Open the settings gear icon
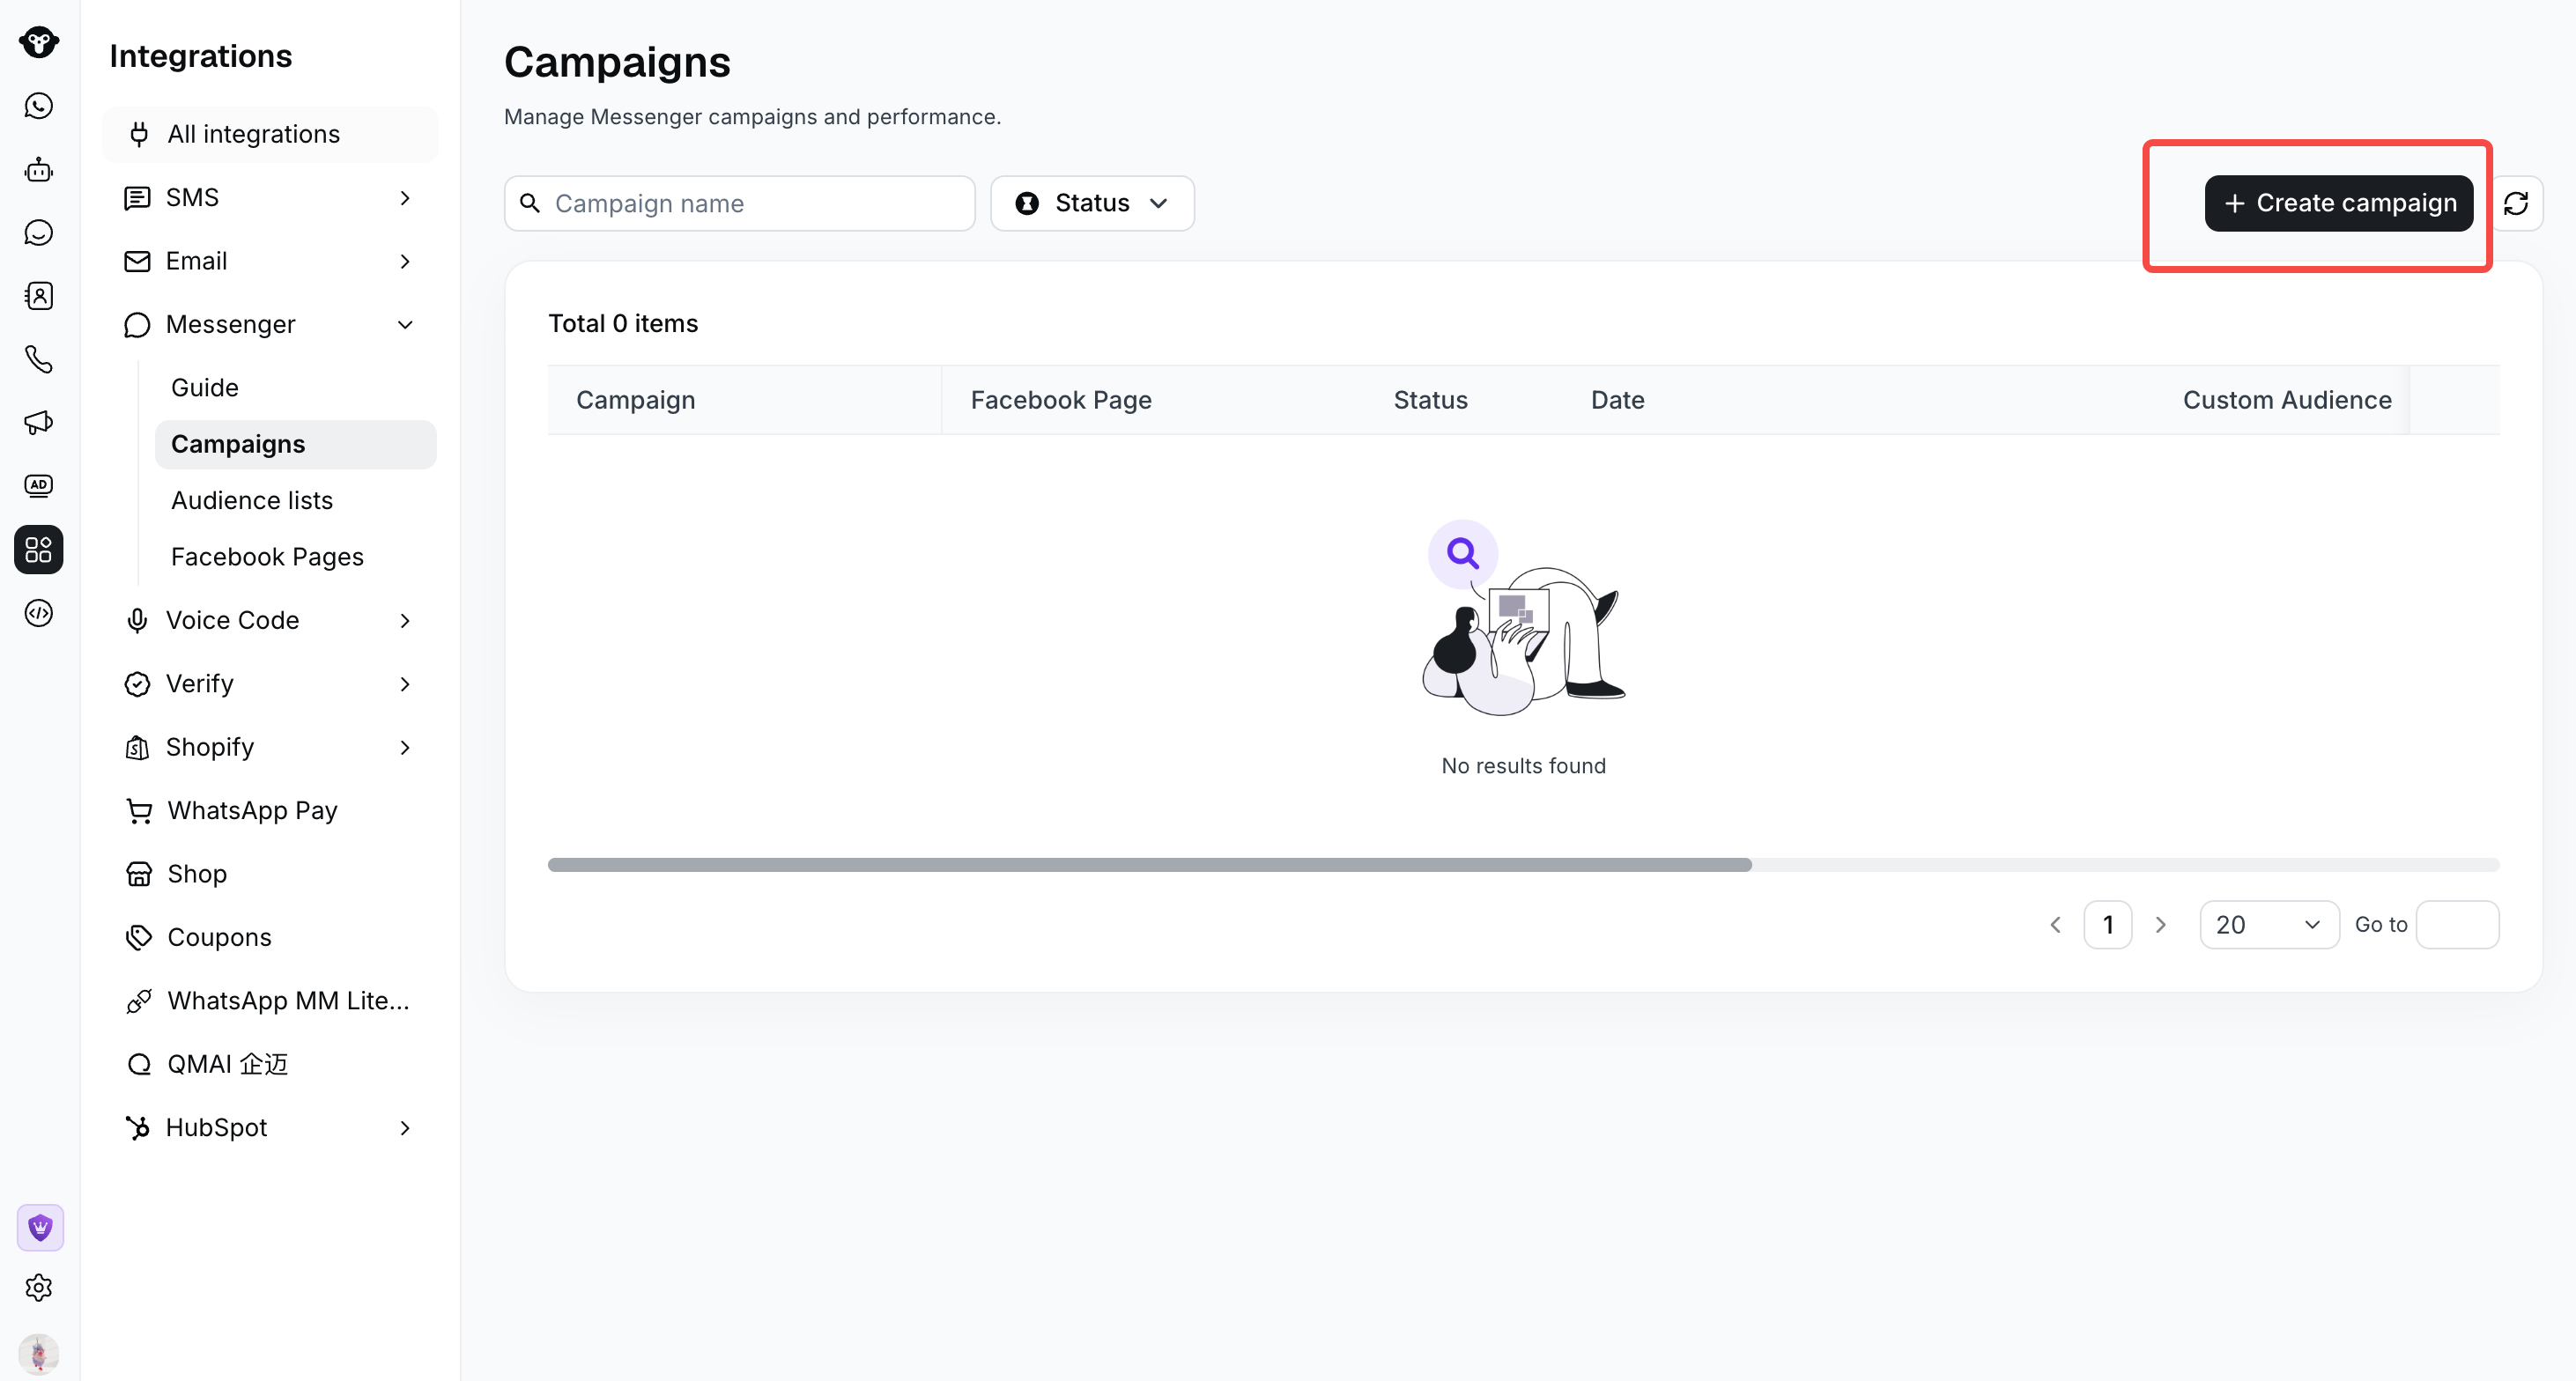Image resolution: width=2576 pixels, height=1381 pixels. click(x=38, y=1288)
